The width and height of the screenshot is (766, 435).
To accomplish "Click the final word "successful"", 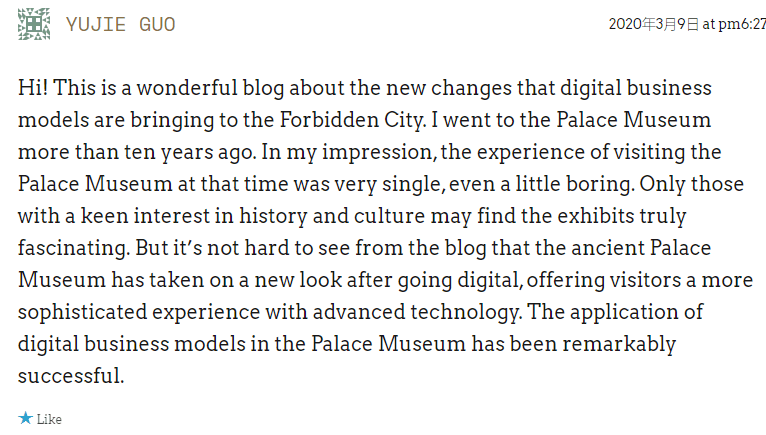I will [68, 377].
